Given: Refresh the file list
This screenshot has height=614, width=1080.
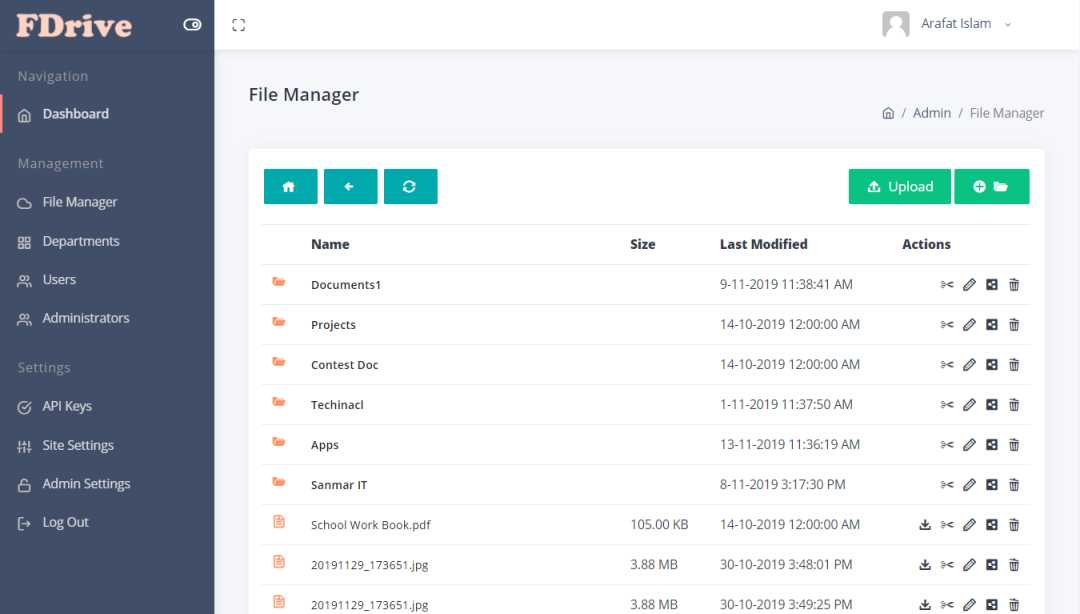Looking at the screenshot, I should pyautogui.click(x=410, y=187).
